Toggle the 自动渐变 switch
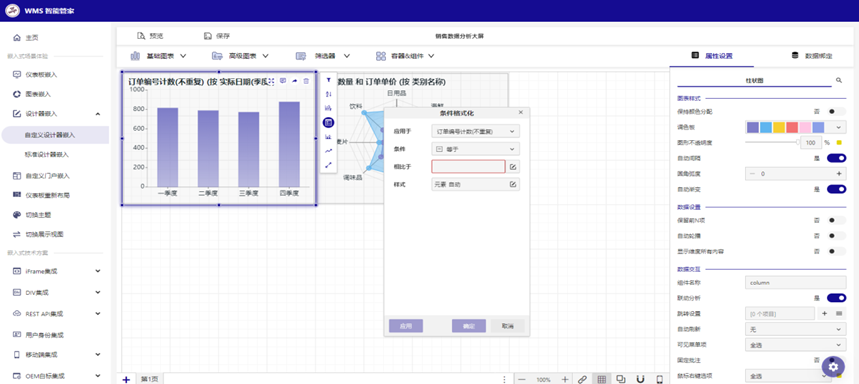859x384 pixels. [x=837, y=189]
